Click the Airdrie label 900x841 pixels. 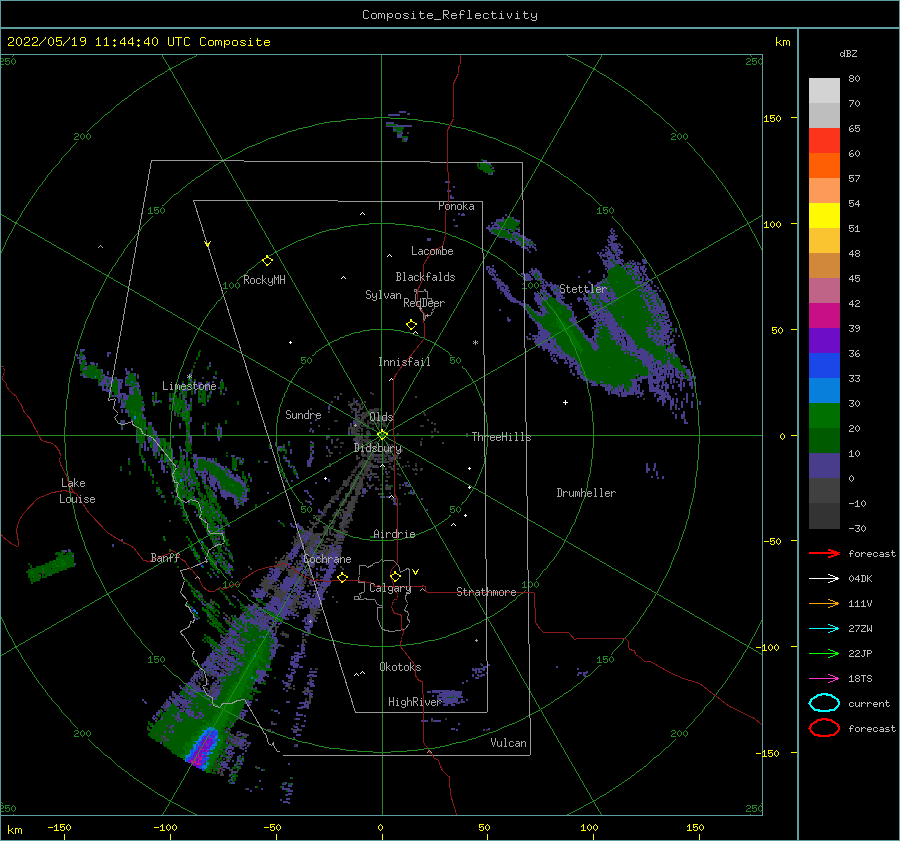point(394,534)
